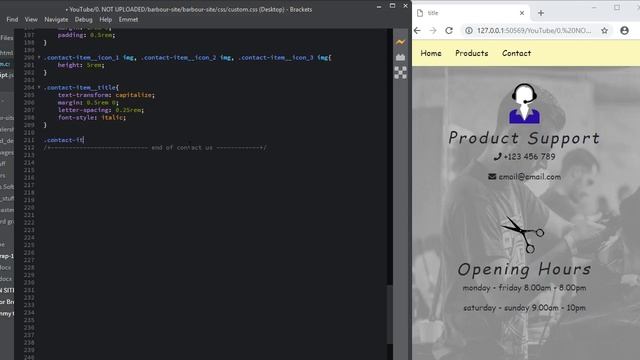Go back in Chrome browser
The height and width of the screenshot is (360, 640).
(x=417, y=31)
